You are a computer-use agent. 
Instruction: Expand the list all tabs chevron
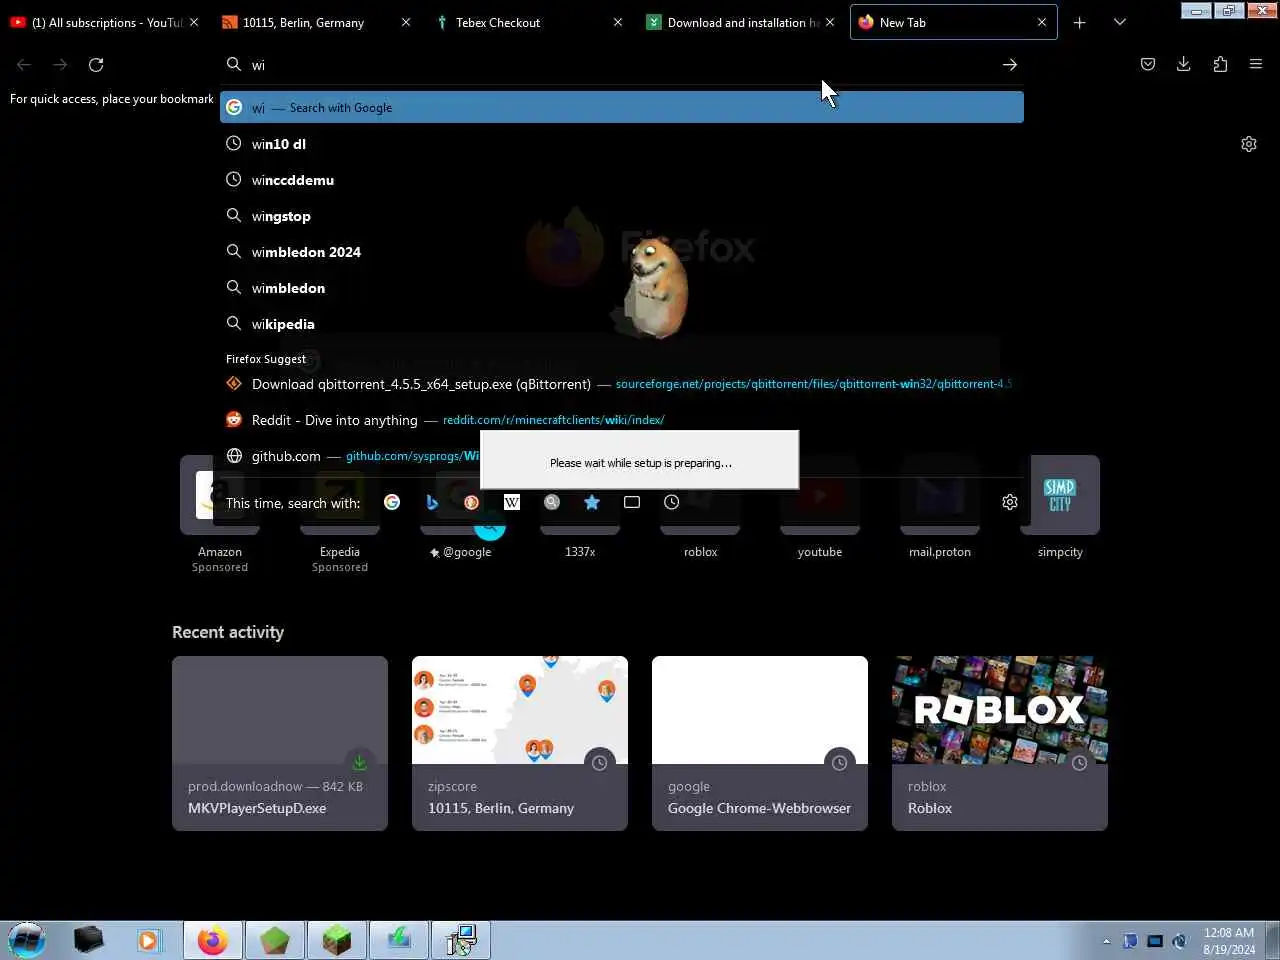pyautogui.click(x=1120, y=22)
